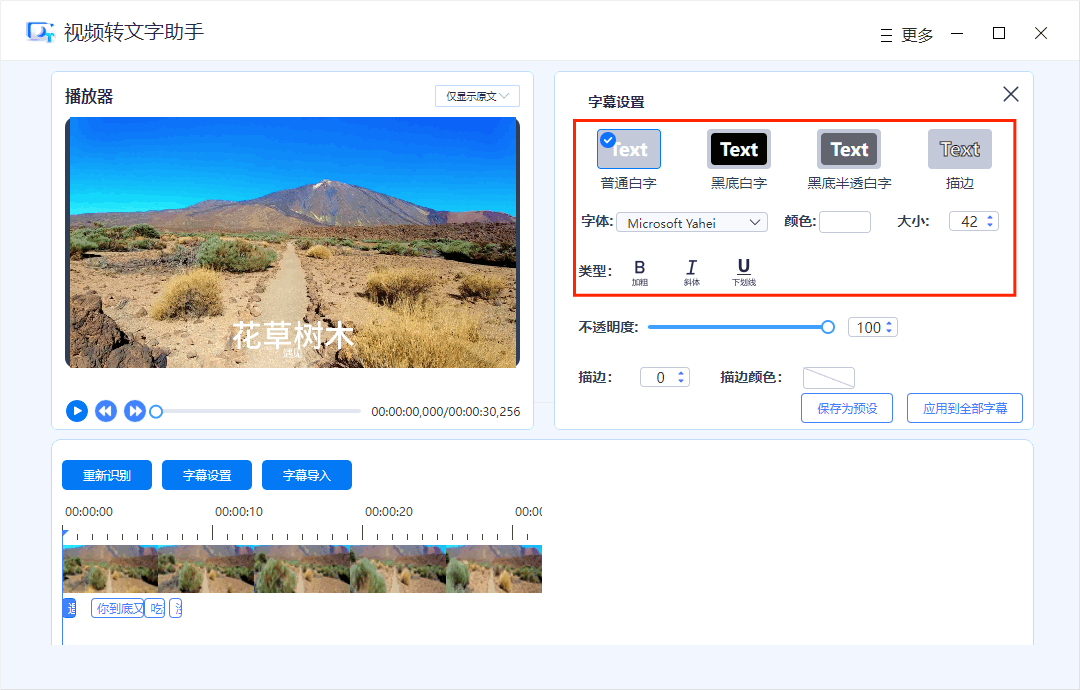Image resolution: width=1080 pixels, height=690 pixels.
Task: Click the font size stepper arrows
Action: pos(990,221)
